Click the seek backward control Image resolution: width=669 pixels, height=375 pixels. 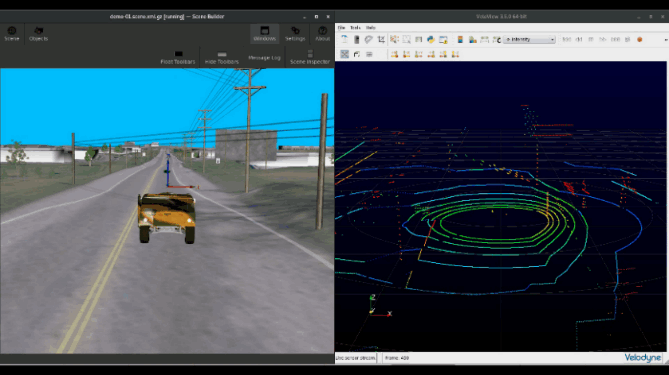[x=579, y=39]
